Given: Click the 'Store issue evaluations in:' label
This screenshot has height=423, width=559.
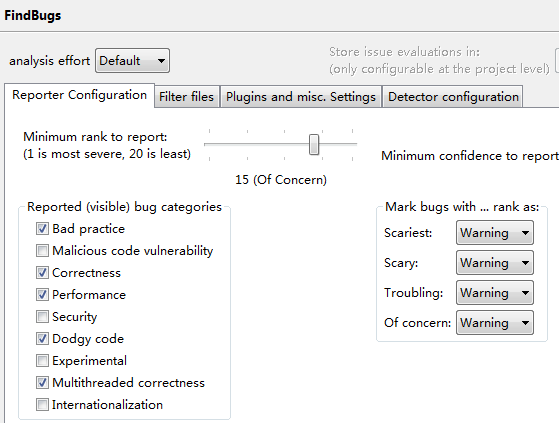Looking at the screenshot, I should pos(404,52).
